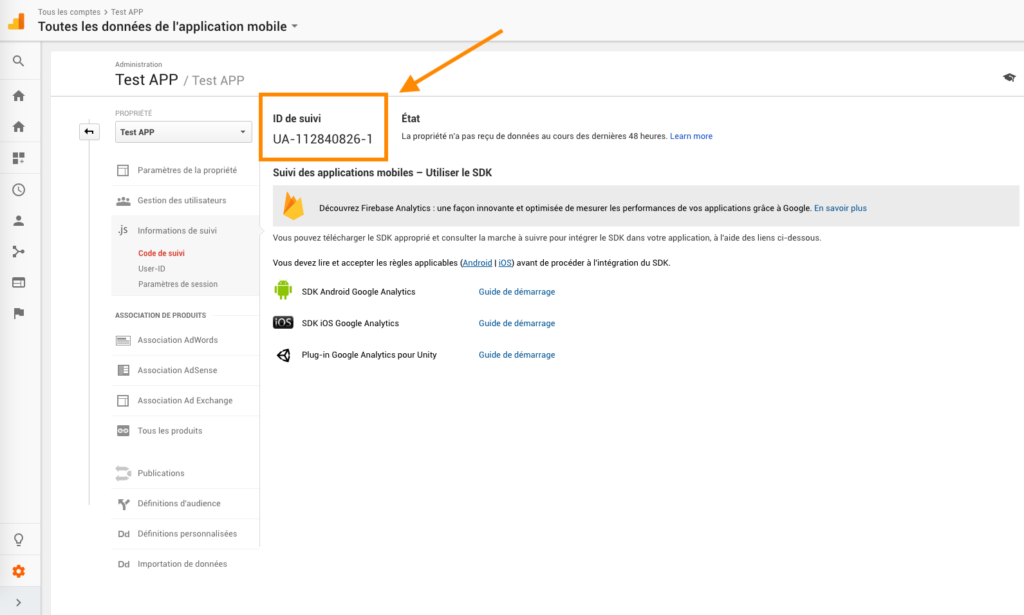The width and height of the screenshot is (1024, 615).
Task: Click the Firebase flame icon
Action: pyautogui.click(x=293, y=206)
